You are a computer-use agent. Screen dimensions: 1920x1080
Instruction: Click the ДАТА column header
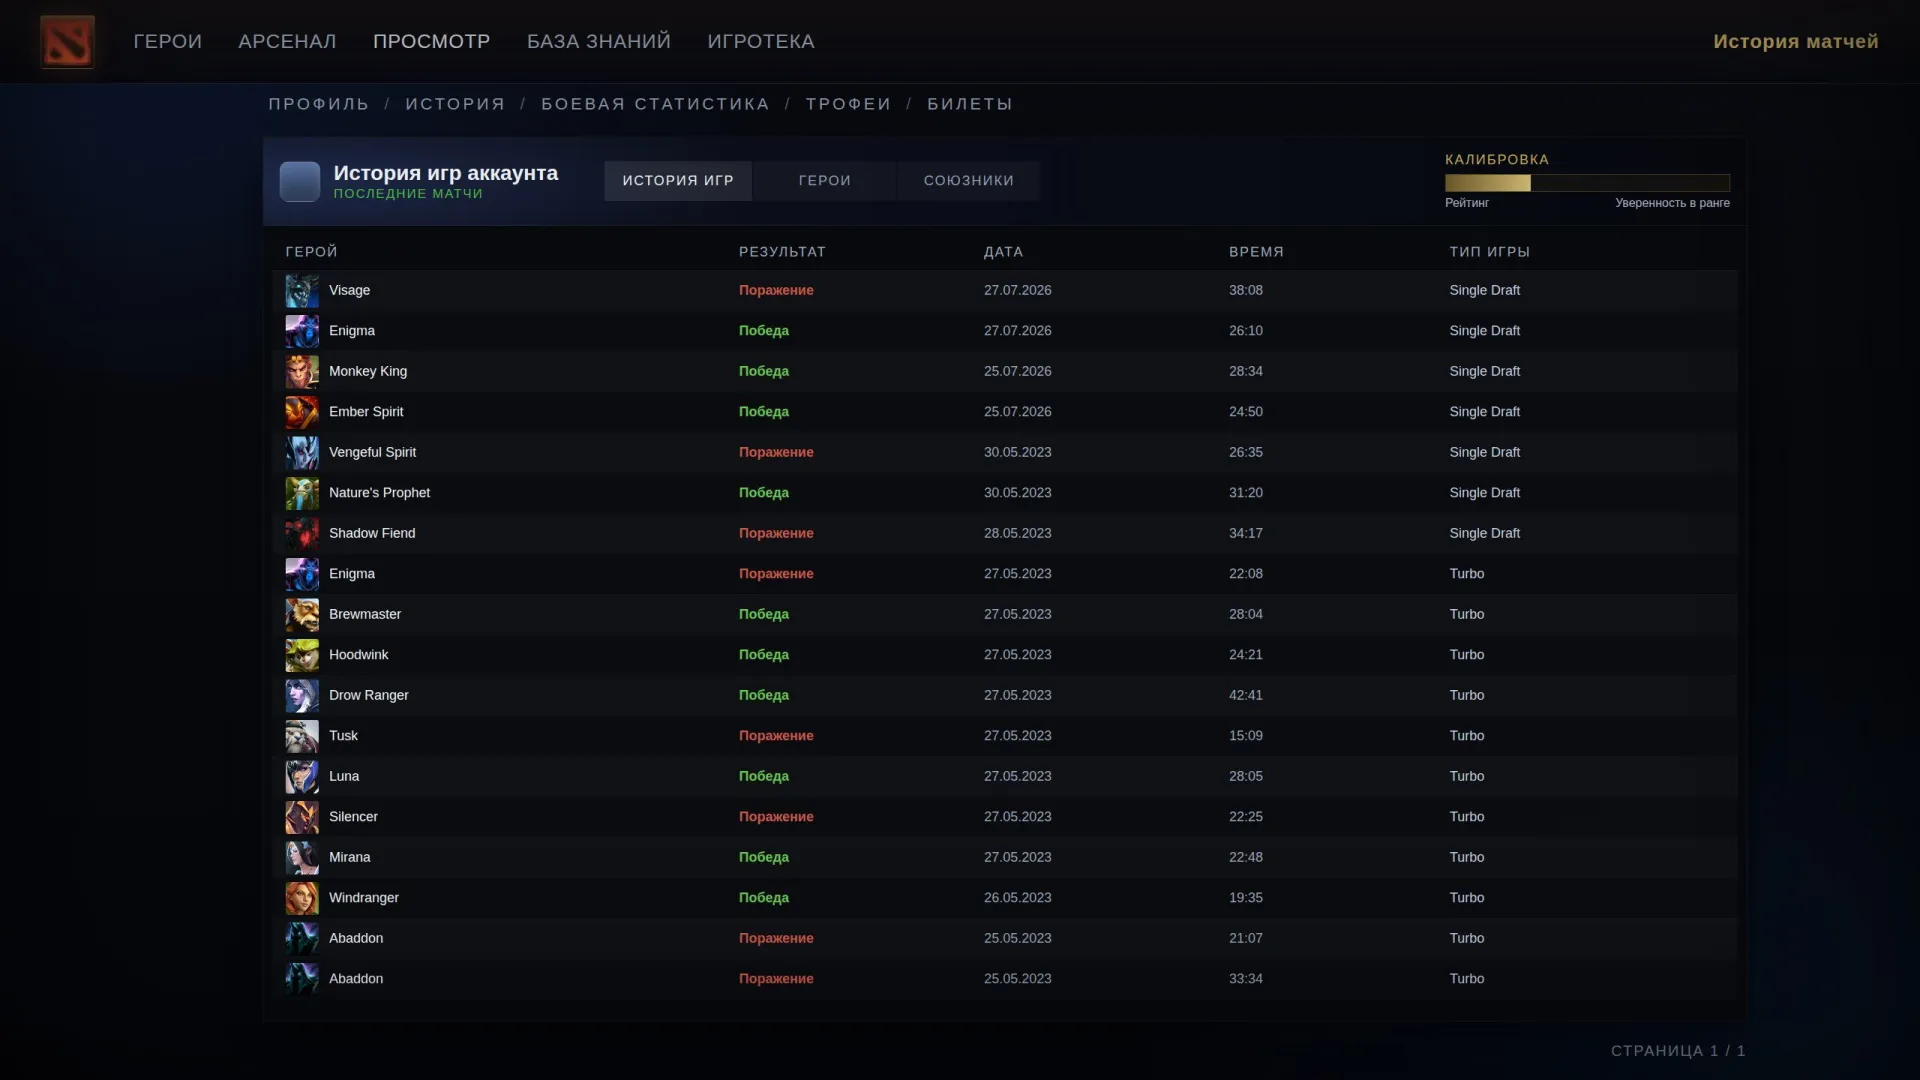(1004, 252)
